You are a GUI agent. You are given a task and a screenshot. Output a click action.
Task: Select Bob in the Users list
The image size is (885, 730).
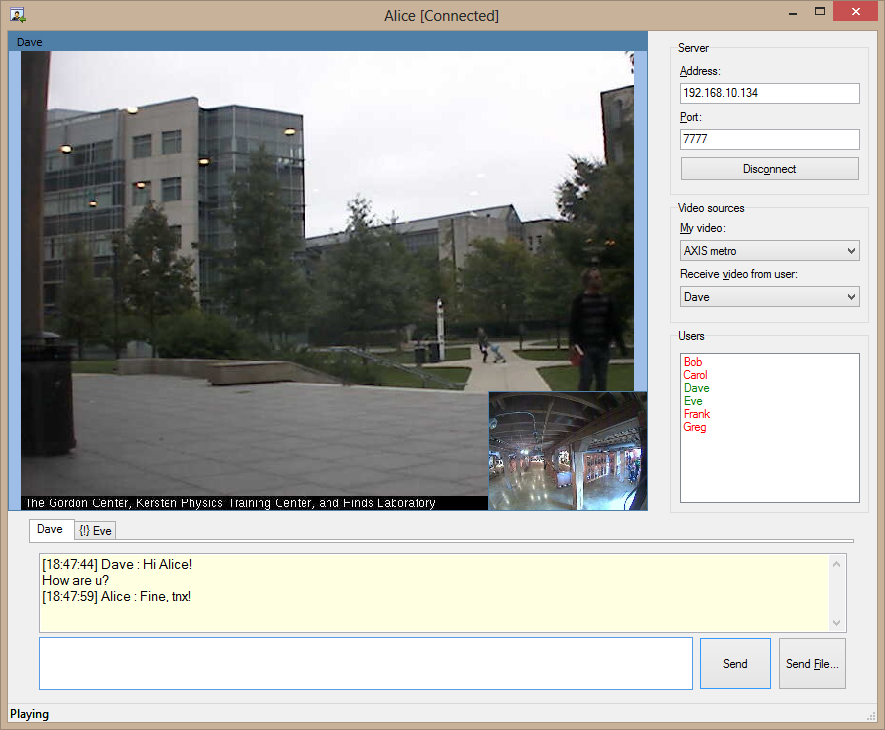pyautogui.click(x=692, y=362)
